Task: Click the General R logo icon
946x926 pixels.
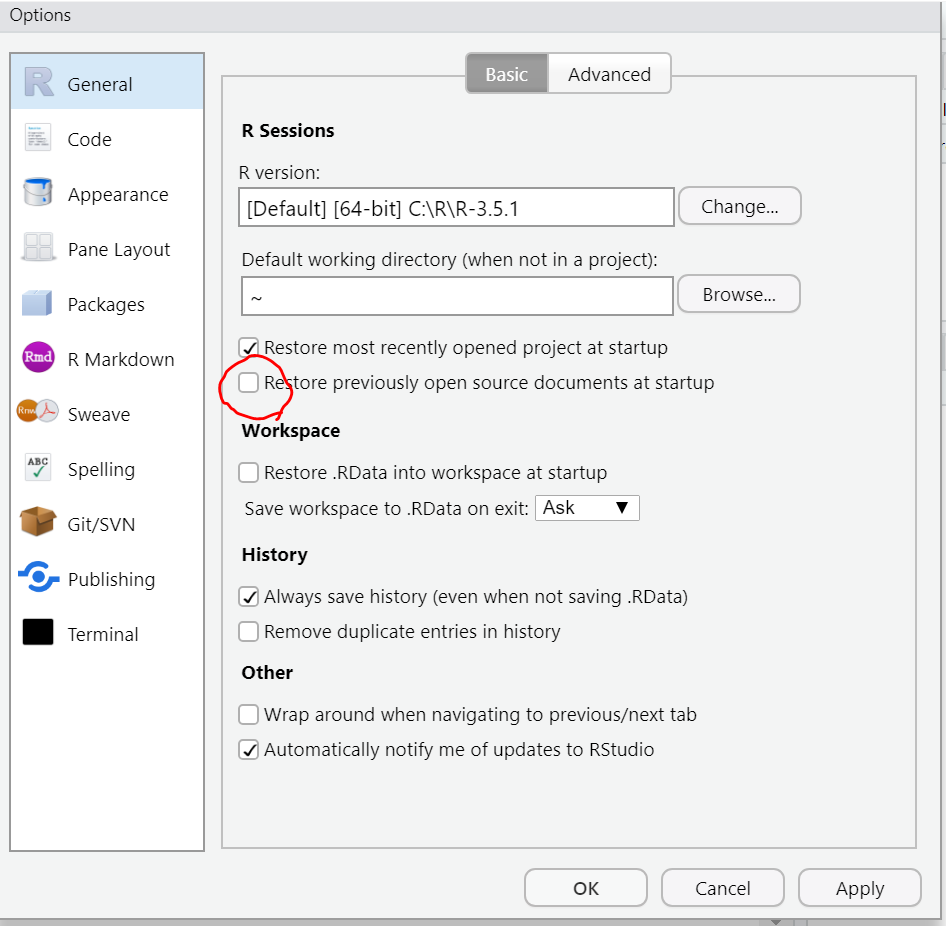Action: [x=39, y=83]
